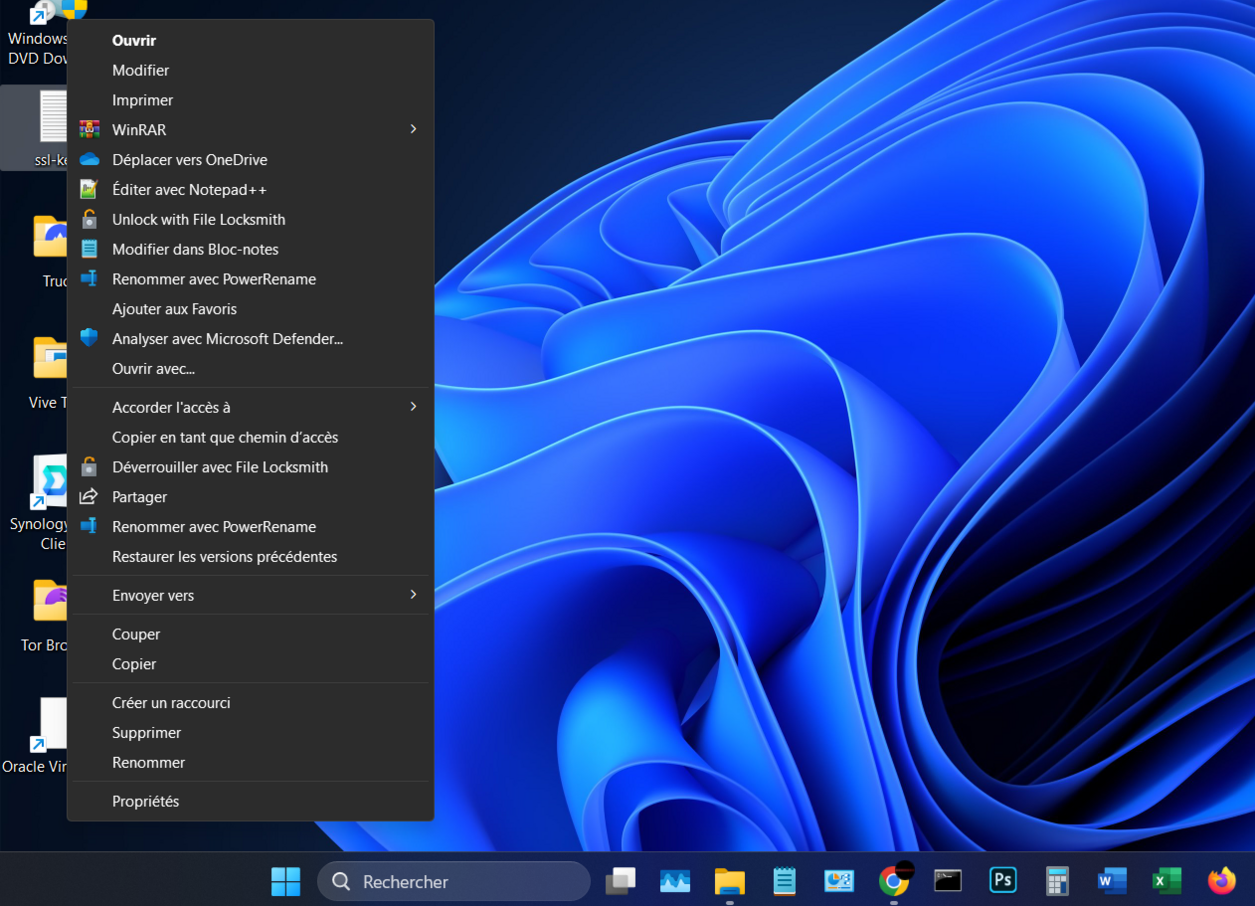
Task: Open Firefox from the taskbar
Action: click(x=1221, y=880)
